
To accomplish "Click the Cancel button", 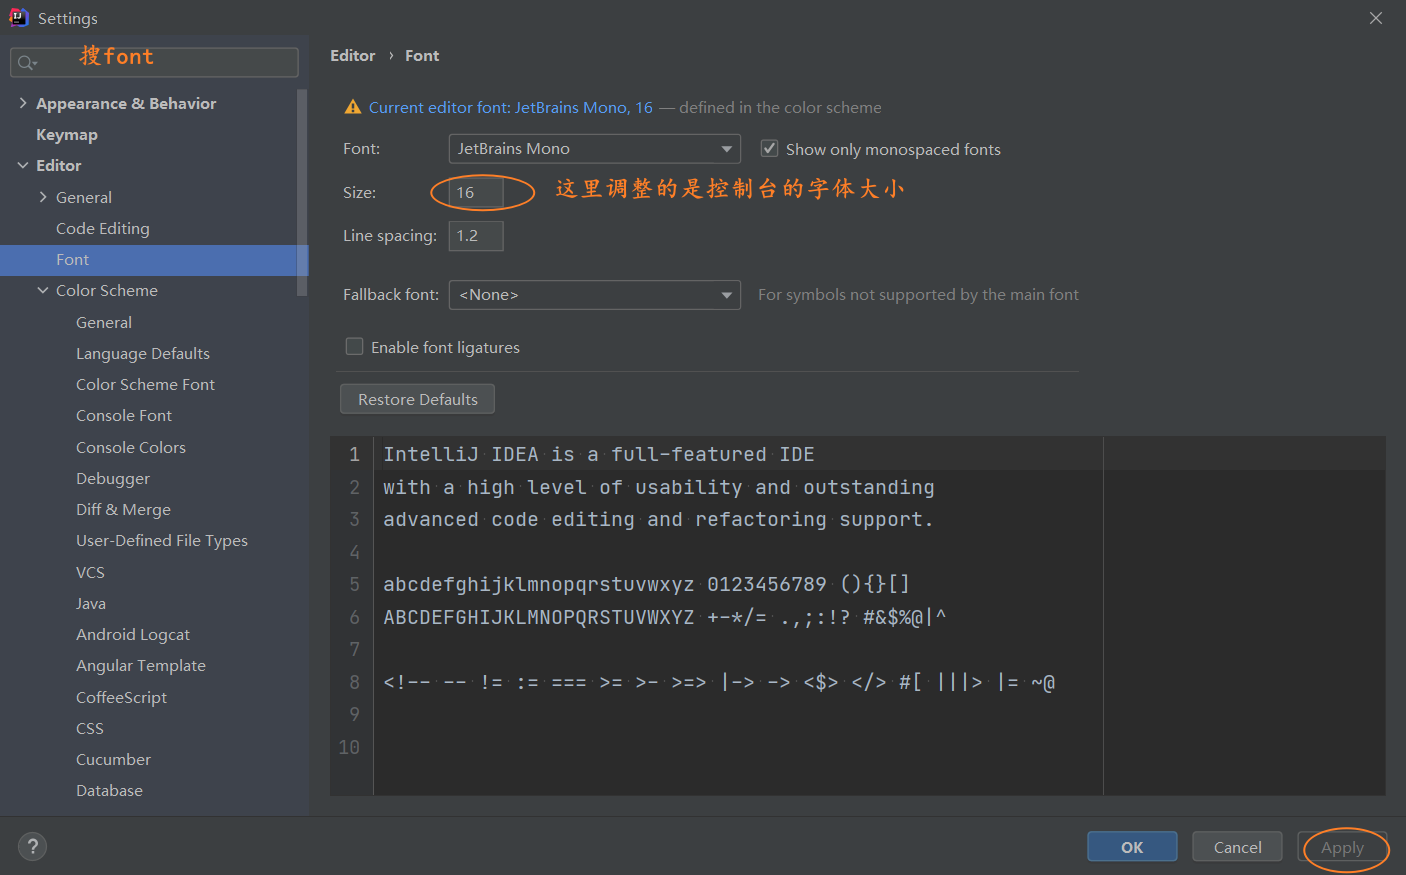I will click(x=1237, y=847).
